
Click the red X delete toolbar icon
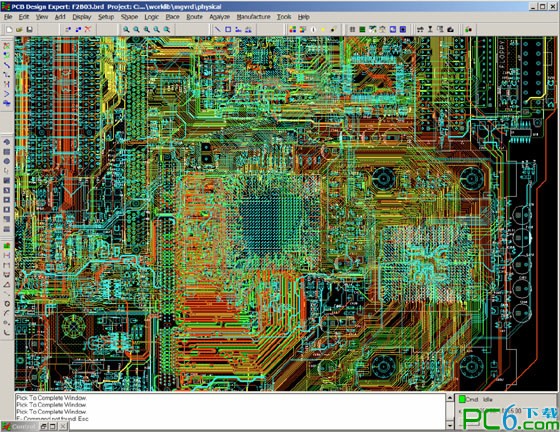[88, 30]
